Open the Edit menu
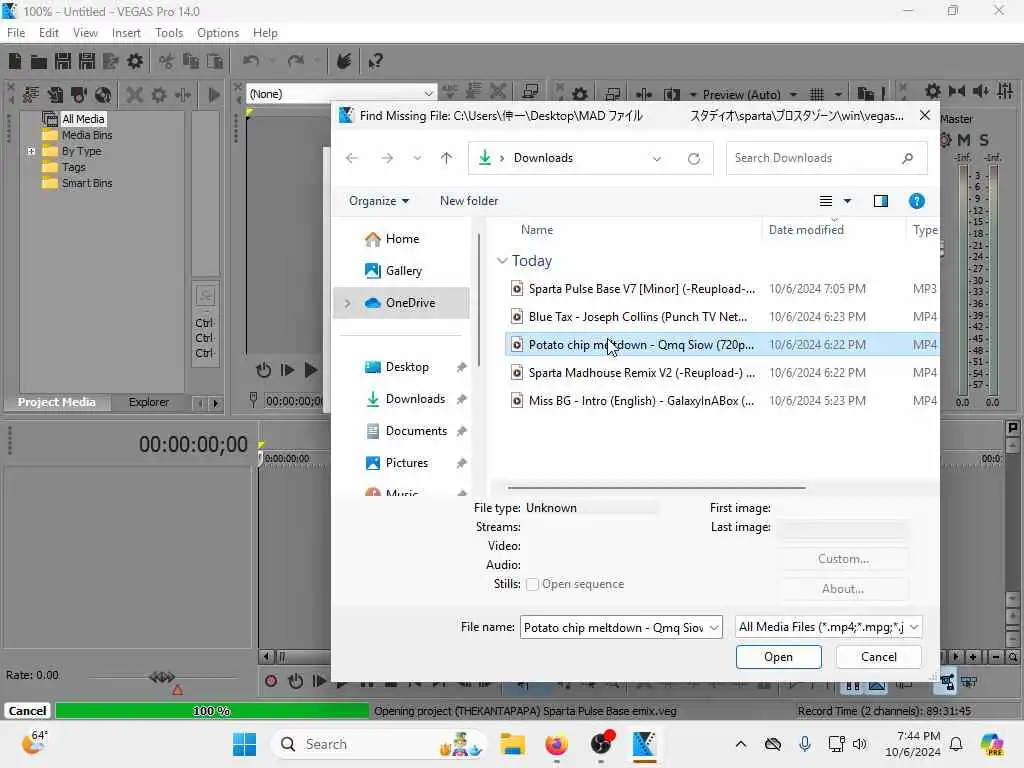The height and width of the screenshot is (768, 1024). pyautogui.click(x=48, y=33)
